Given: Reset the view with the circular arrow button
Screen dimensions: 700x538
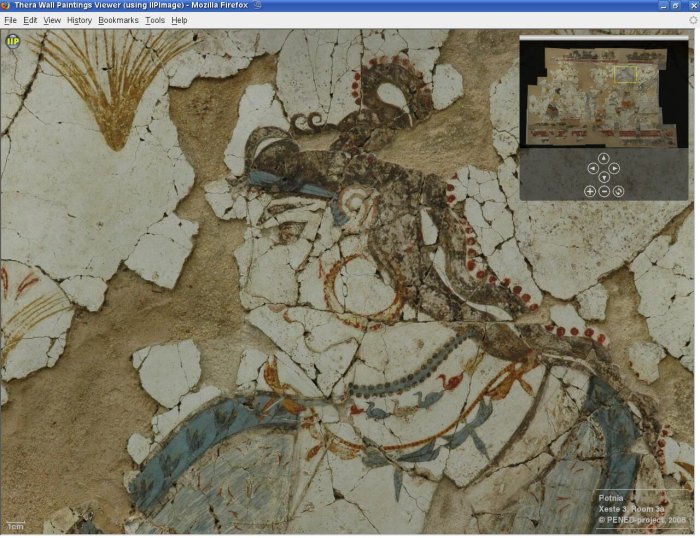Looking at the screenshot, I should [618, 192].
